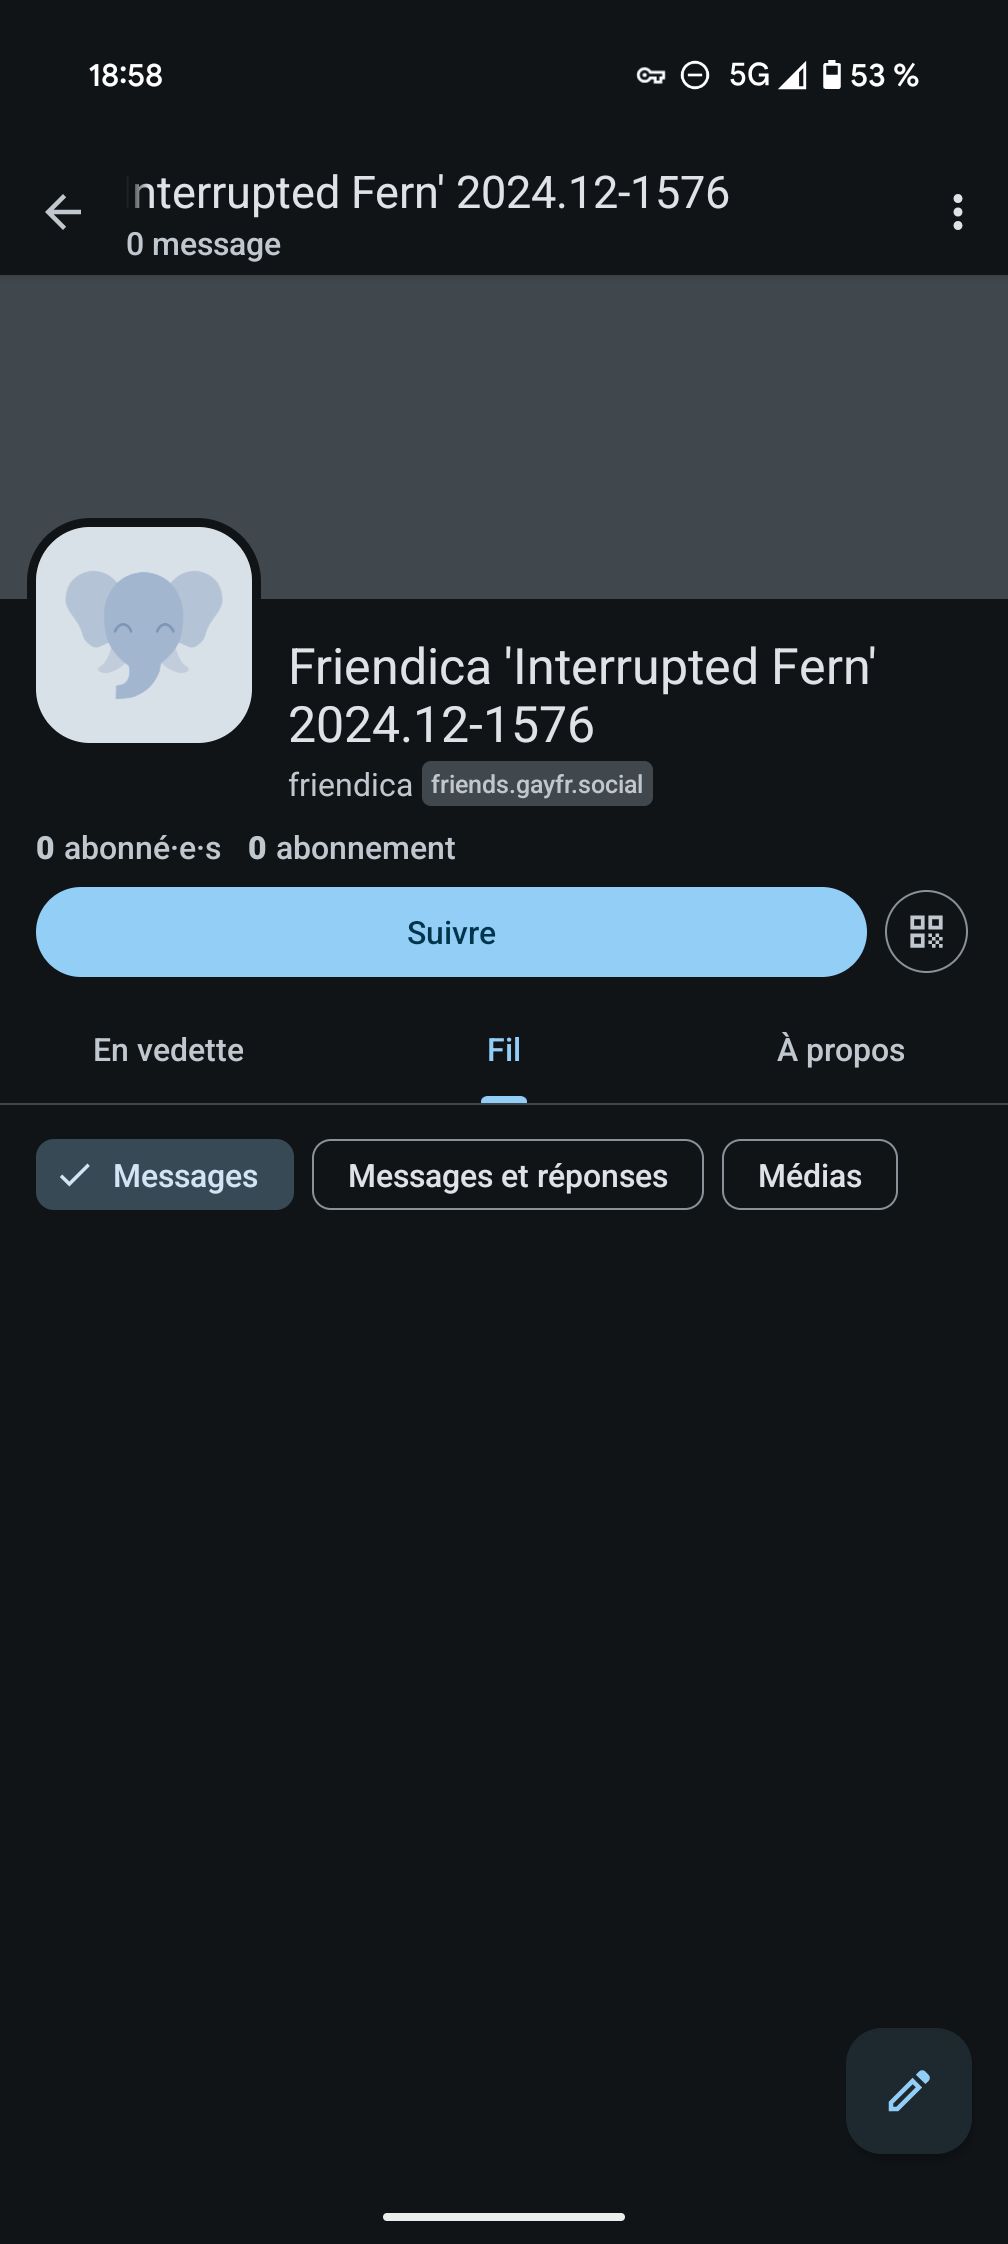Tap the do-not-disturb status icon
Image resolution: width=1008 pixels, height=2244 pixels.
pos(695,76)
